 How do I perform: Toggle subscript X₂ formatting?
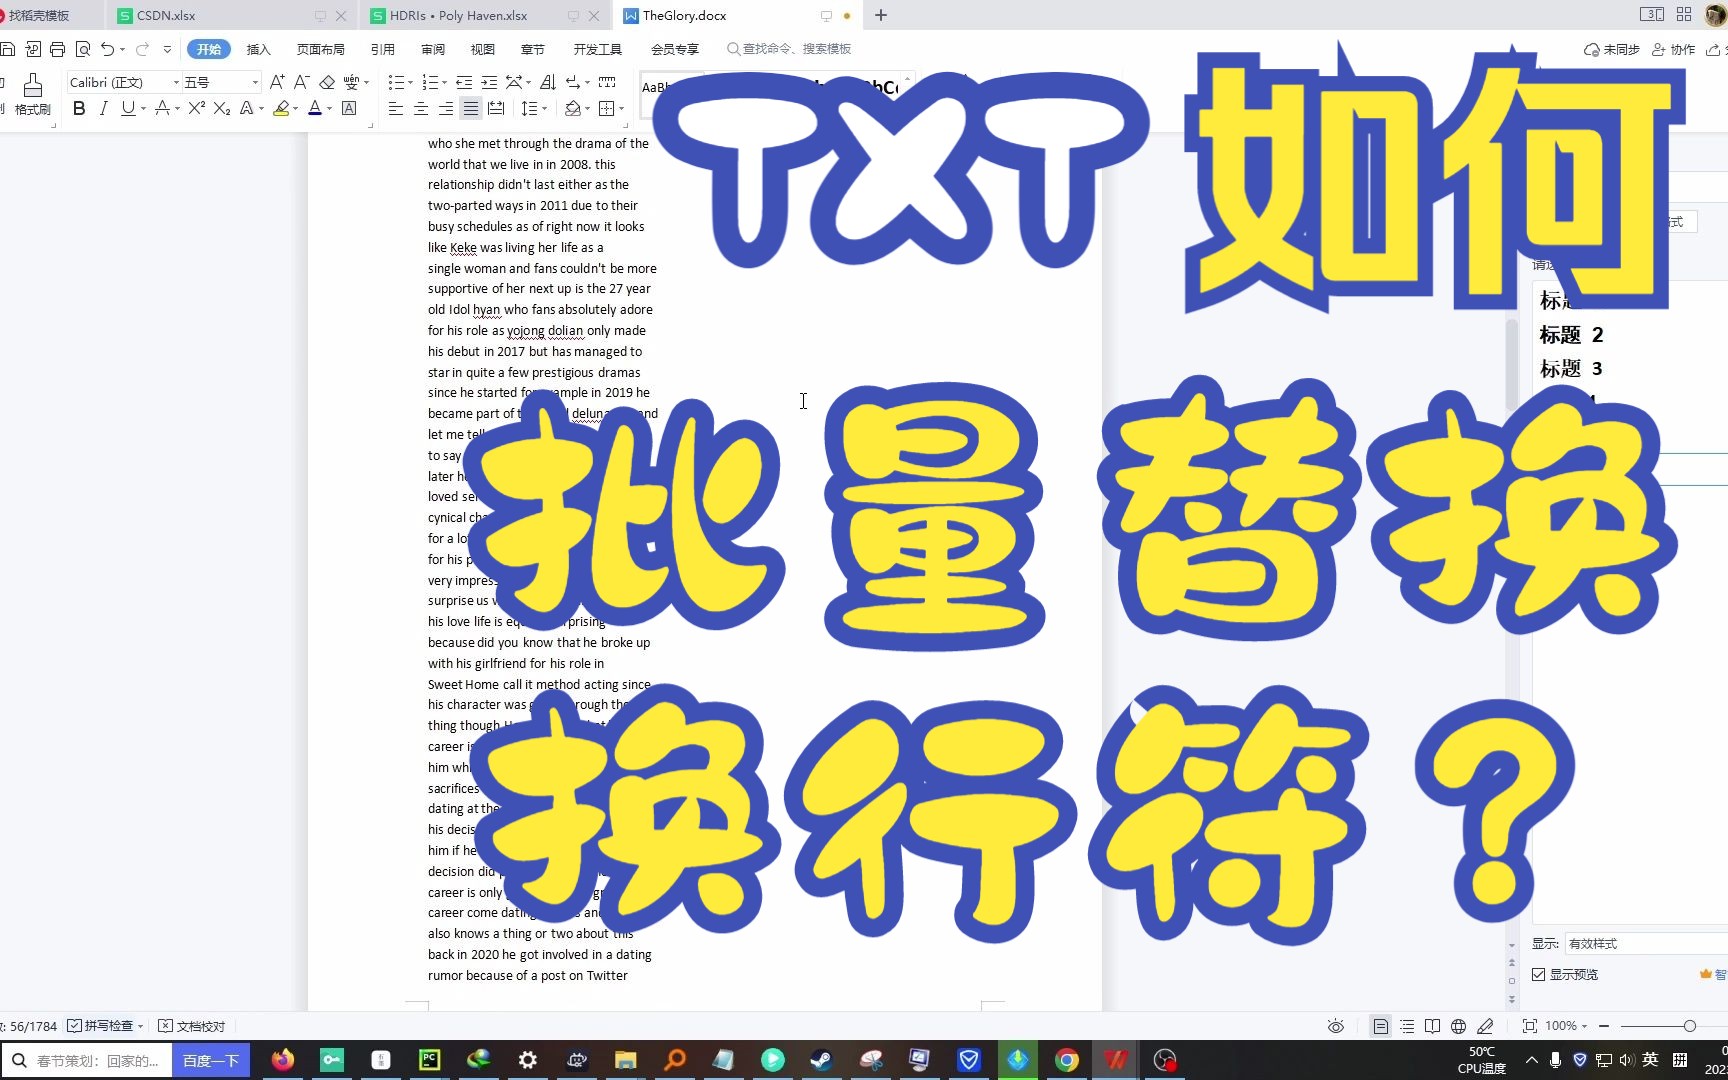(222, 108)
